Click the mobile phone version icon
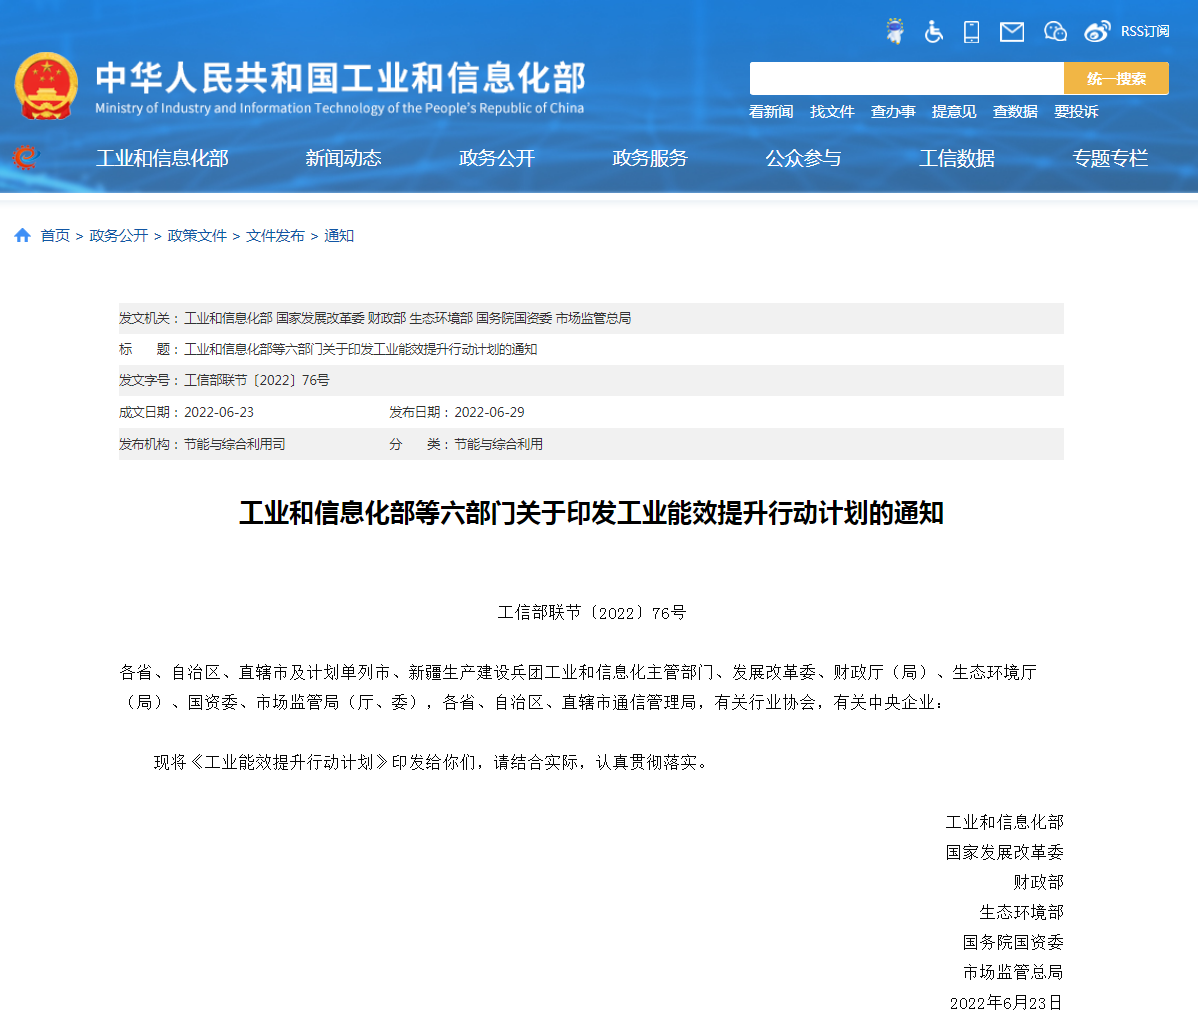 click(x=971, y=31)
